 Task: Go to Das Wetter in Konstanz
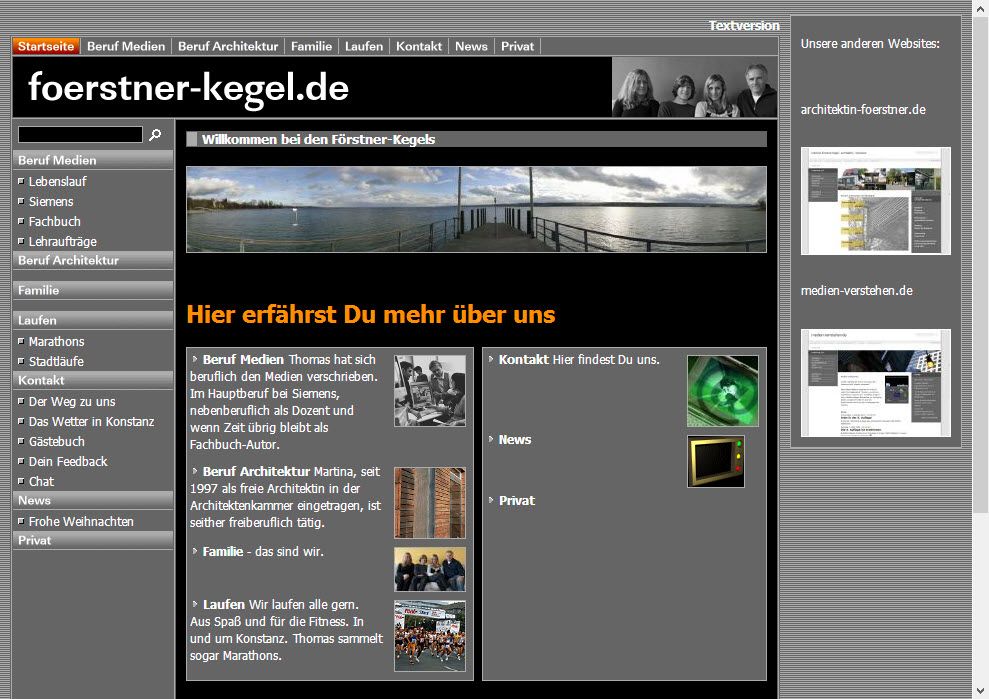tap(91, 421)
